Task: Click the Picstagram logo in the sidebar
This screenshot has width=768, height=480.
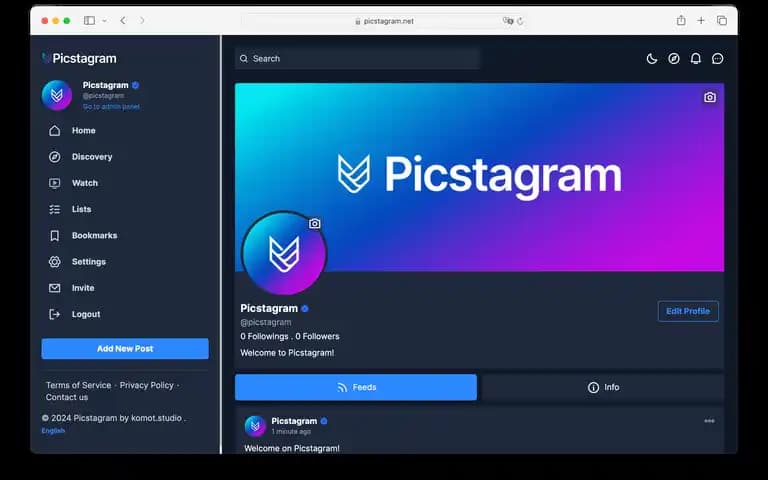Action: (79, 58)
